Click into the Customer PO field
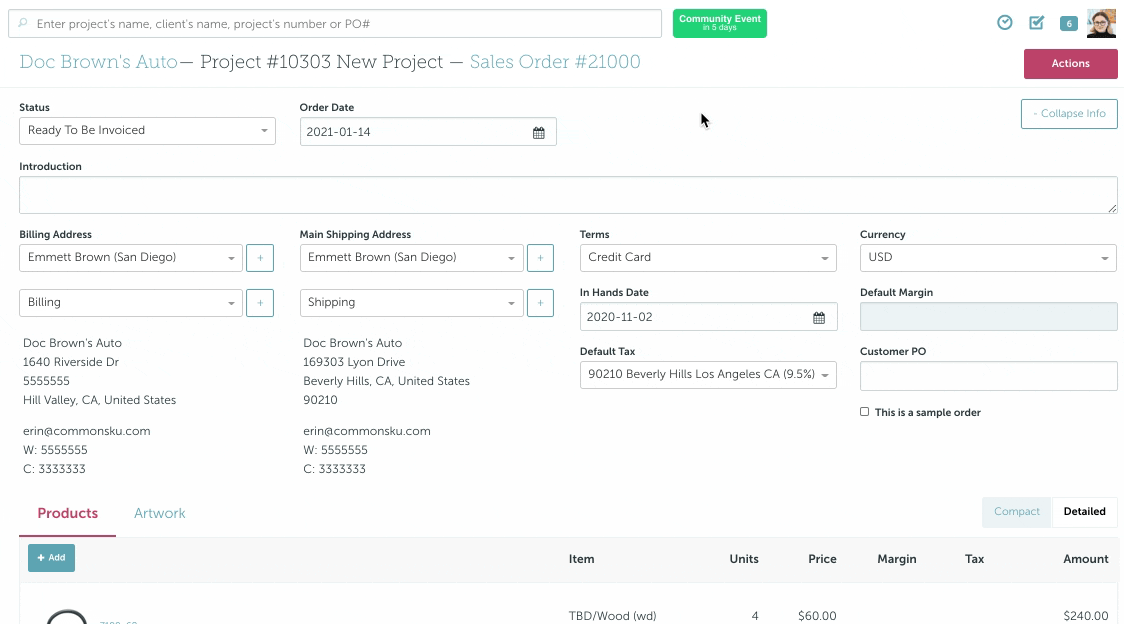Viewport: 1124px width, 624px height. click(x=988, y=376)
